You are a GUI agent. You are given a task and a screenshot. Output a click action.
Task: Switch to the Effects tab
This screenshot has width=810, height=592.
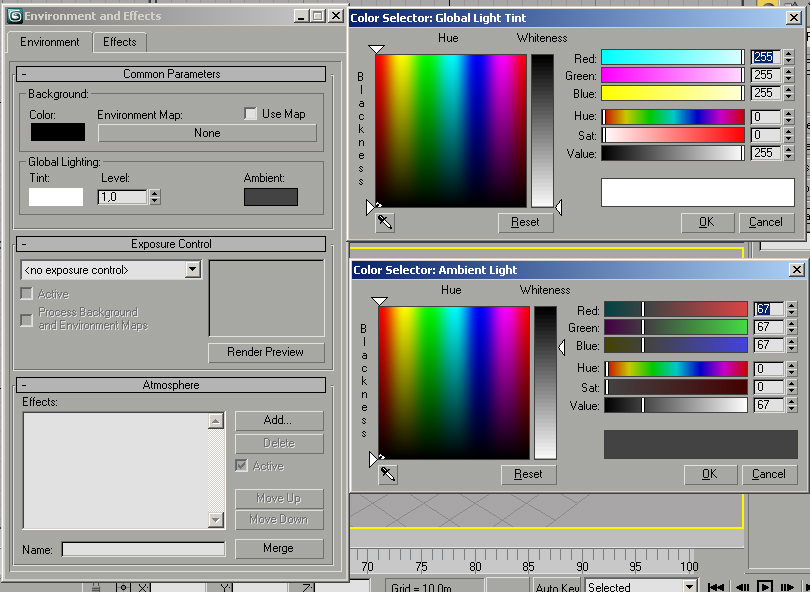(x=120, y=42)
